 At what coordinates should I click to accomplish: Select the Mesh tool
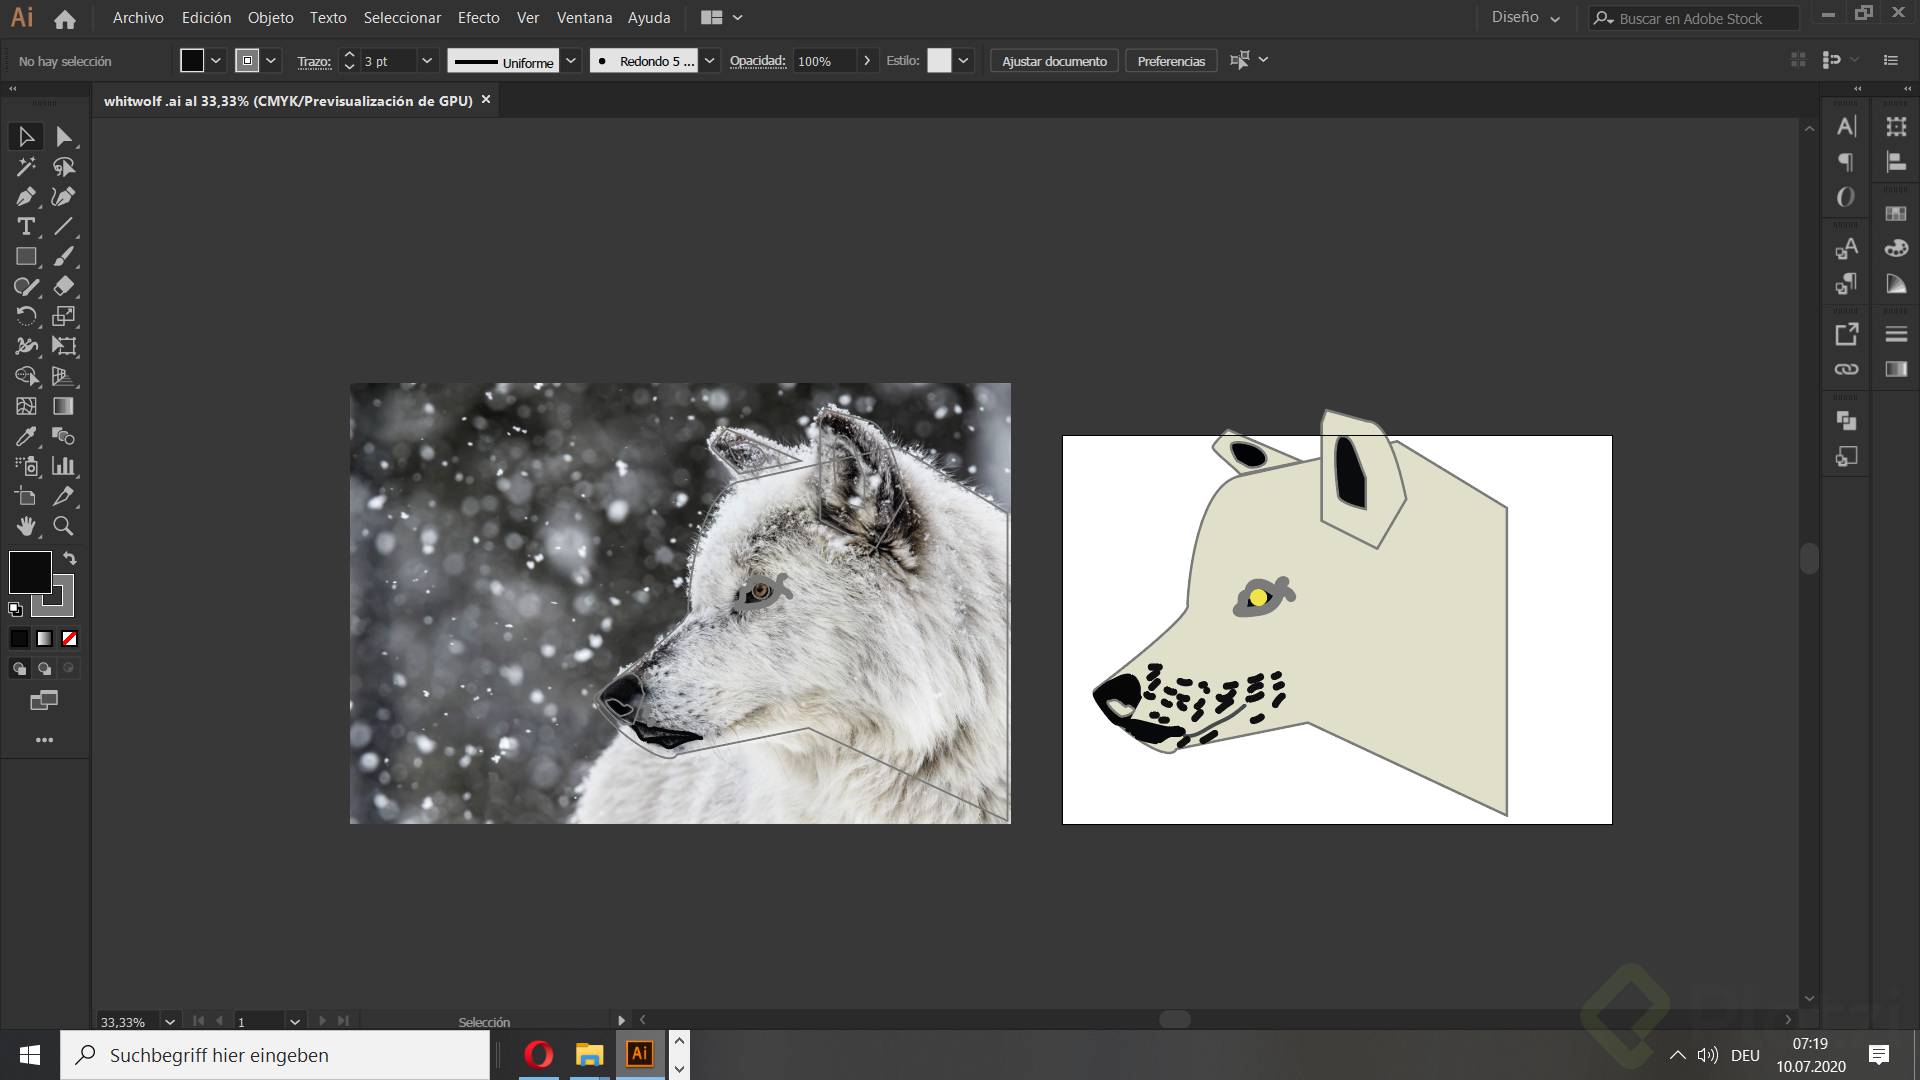[26, 406]
